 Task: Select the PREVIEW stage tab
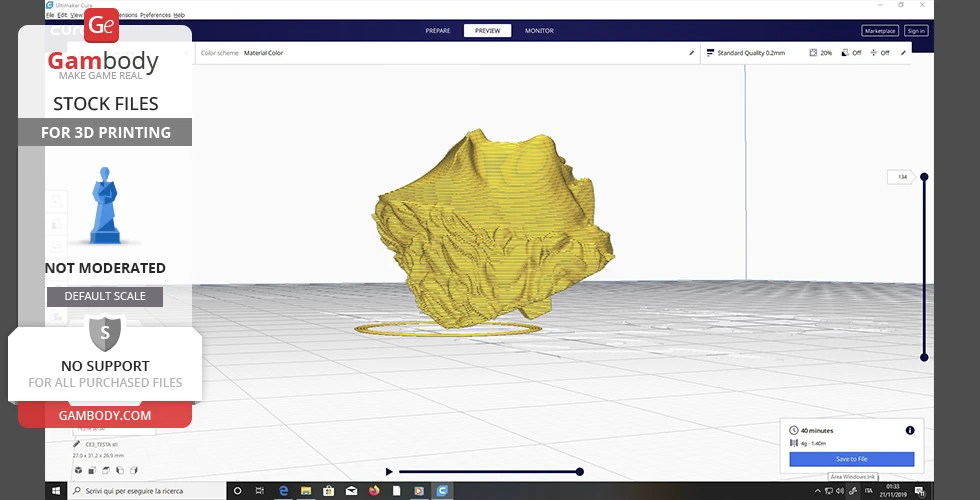[488, 31]
